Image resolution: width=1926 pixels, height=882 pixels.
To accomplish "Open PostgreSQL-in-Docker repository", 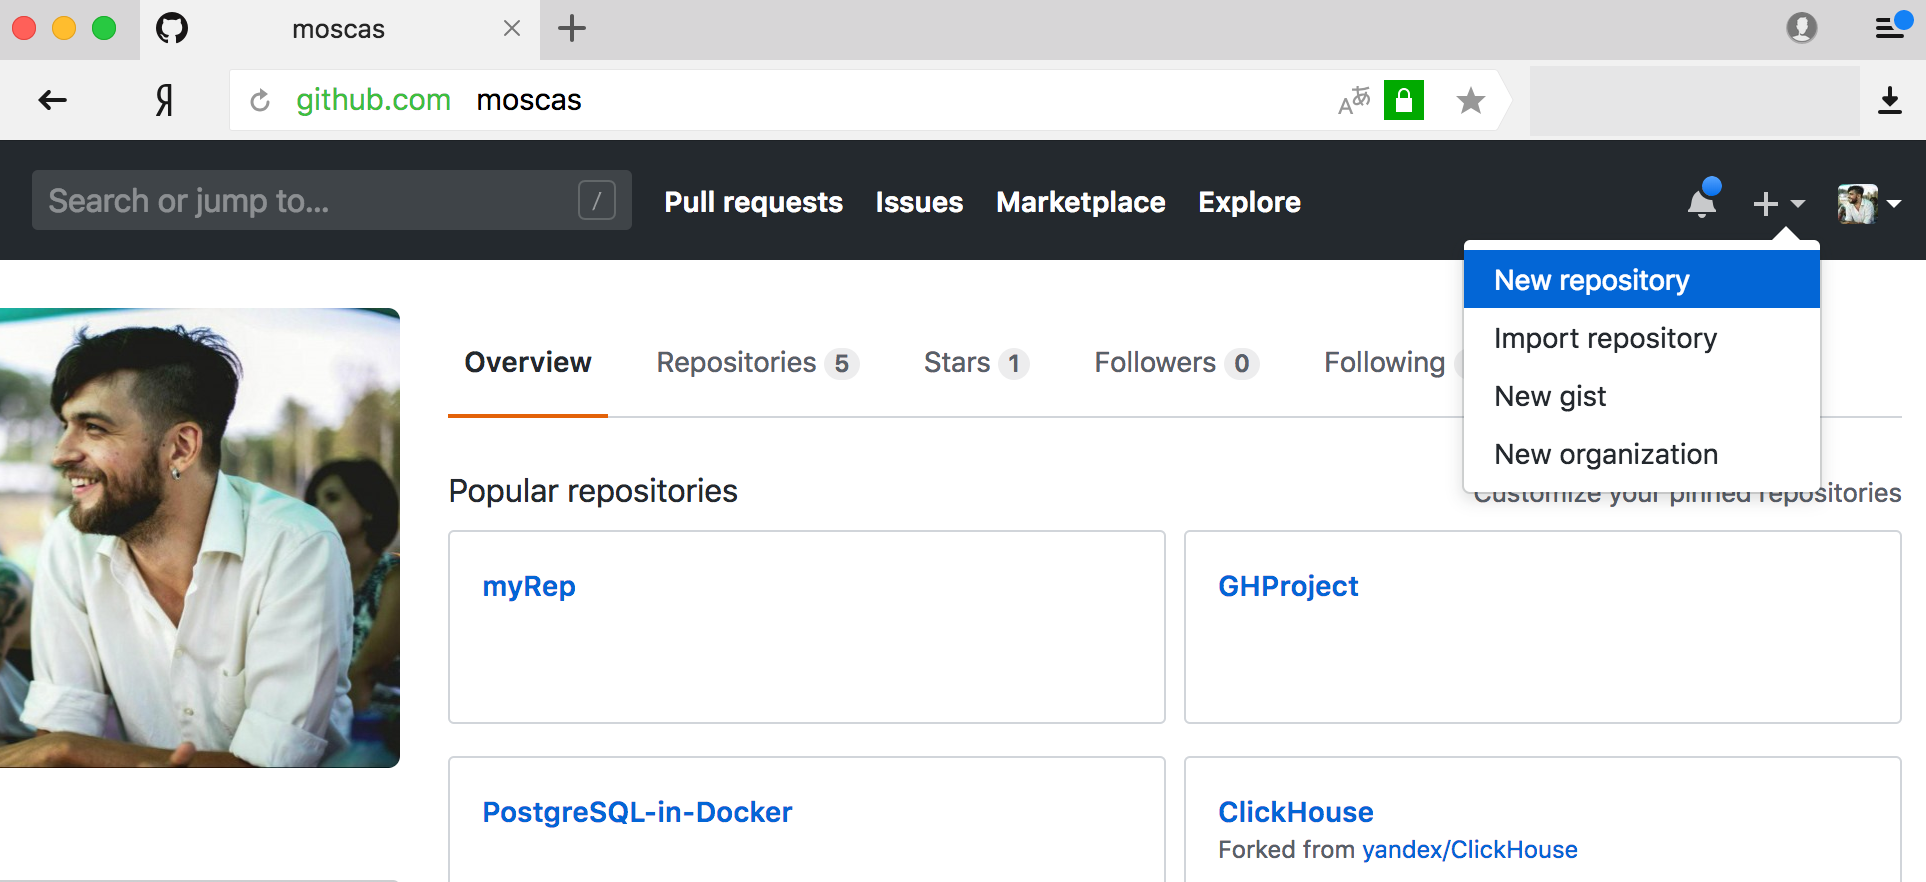I will tap(637, 812).
